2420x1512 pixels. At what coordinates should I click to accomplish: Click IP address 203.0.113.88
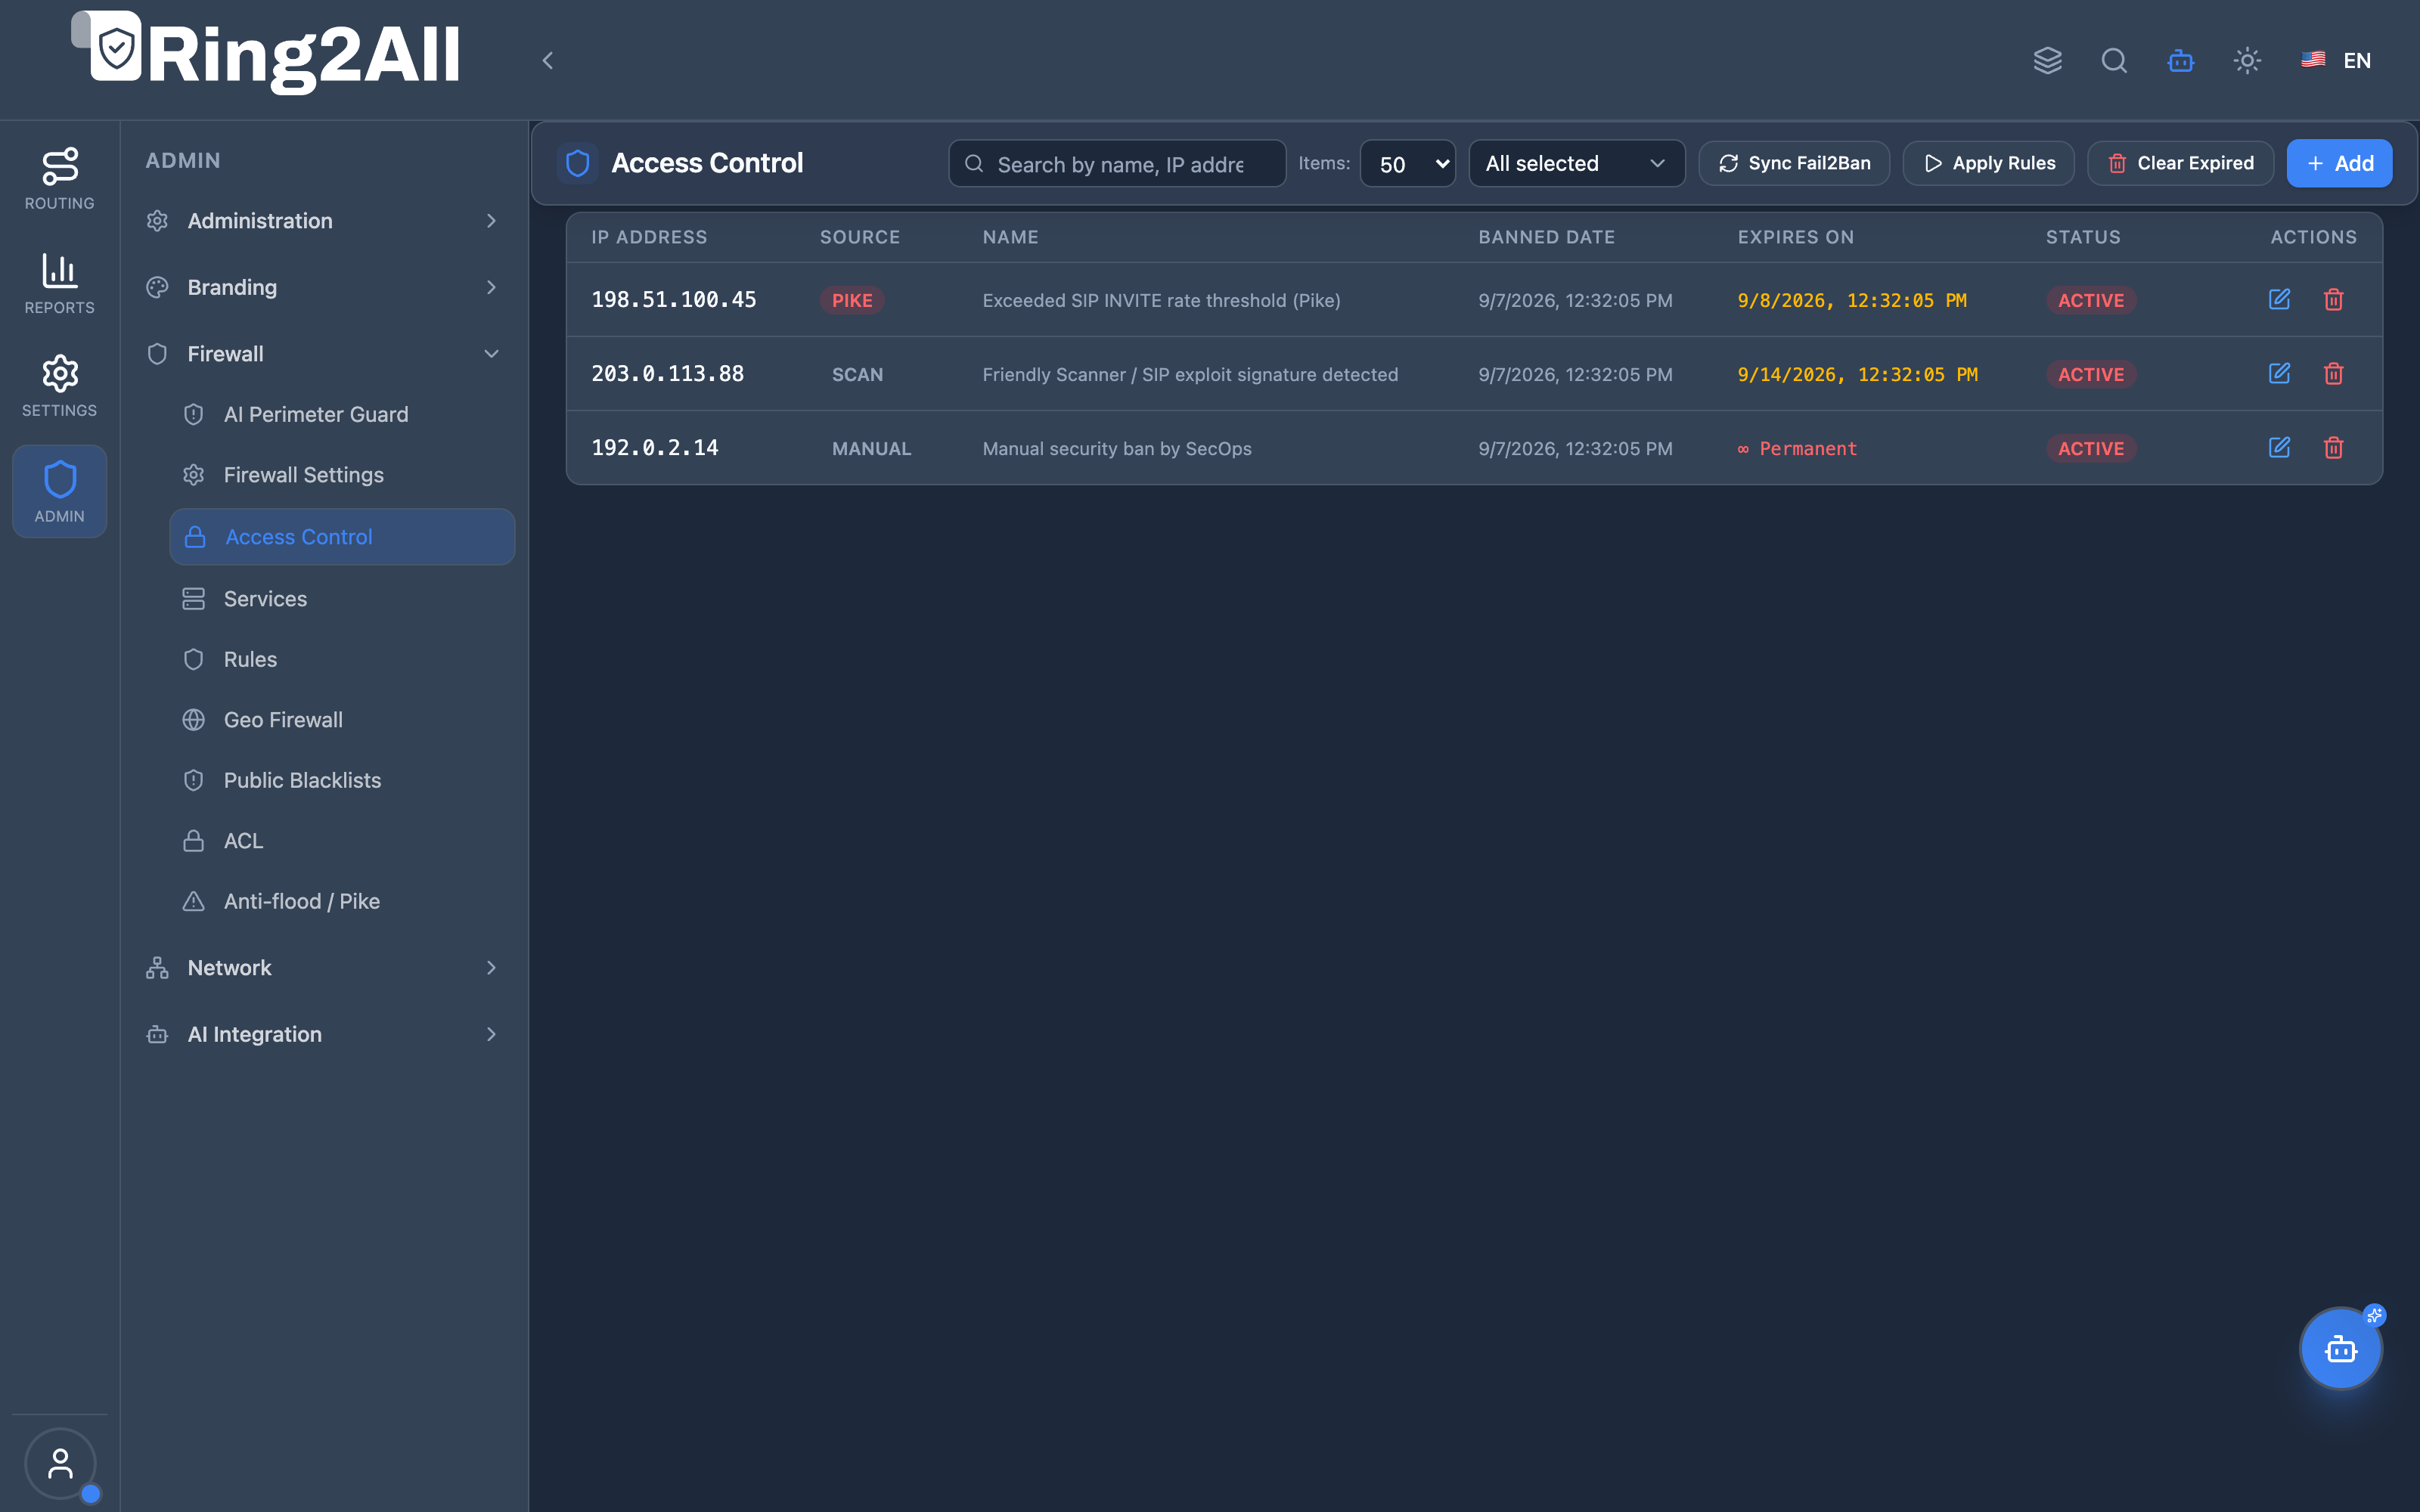click(x=667, y=373)
